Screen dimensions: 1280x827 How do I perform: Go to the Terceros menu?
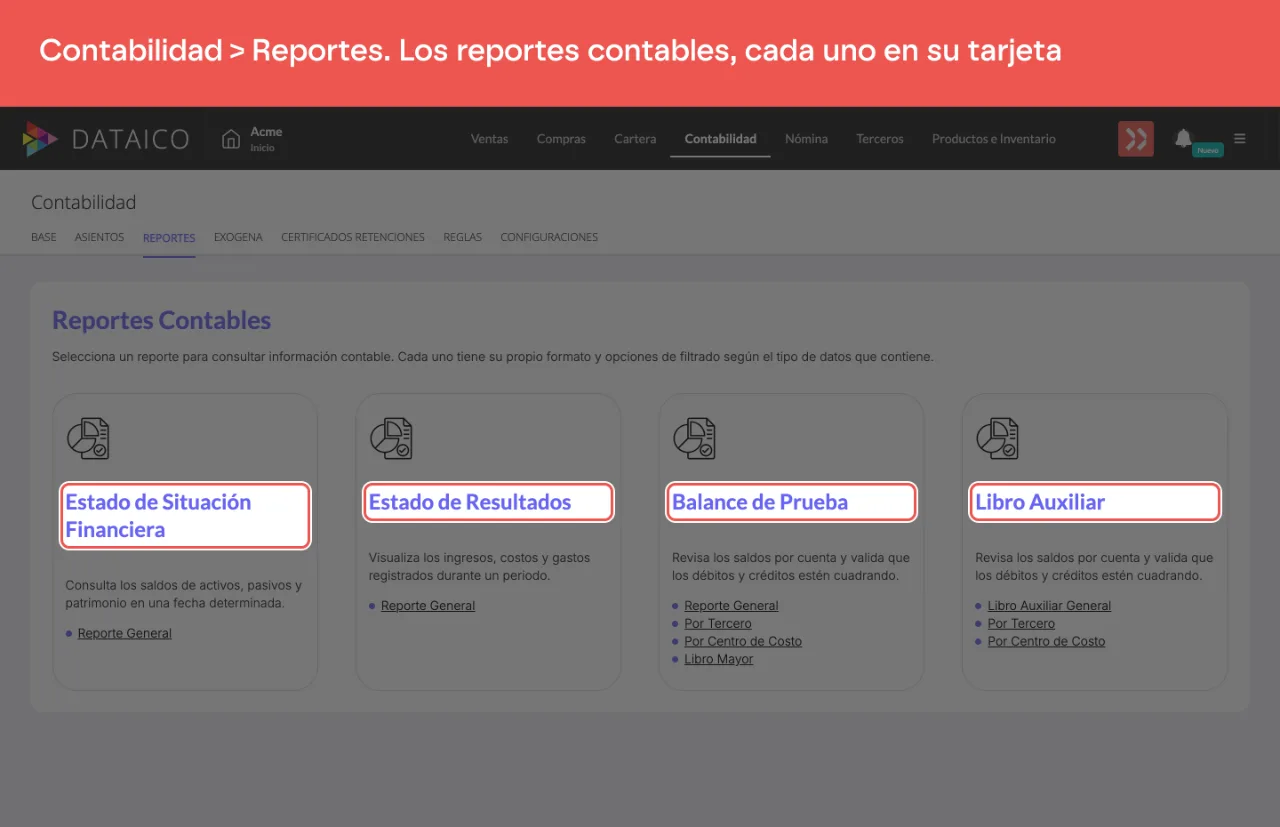point(880,139)
